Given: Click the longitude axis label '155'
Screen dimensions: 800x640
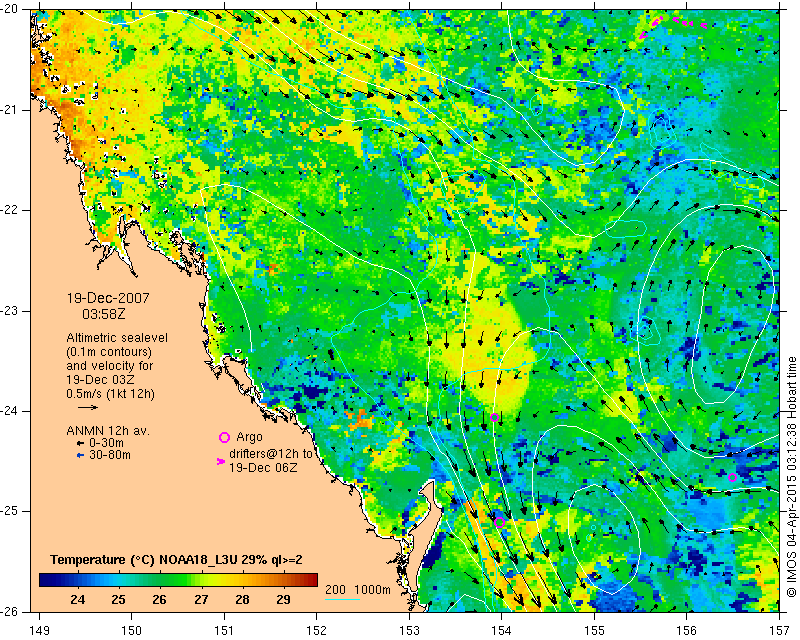Looking at the screenshot, I should tap(595, 631).
